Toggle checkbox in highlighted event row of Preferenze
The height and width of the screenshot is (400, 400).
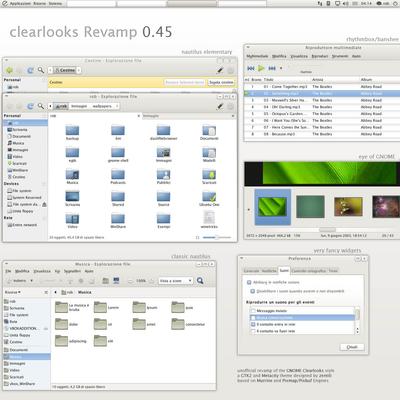pos(253,318)
